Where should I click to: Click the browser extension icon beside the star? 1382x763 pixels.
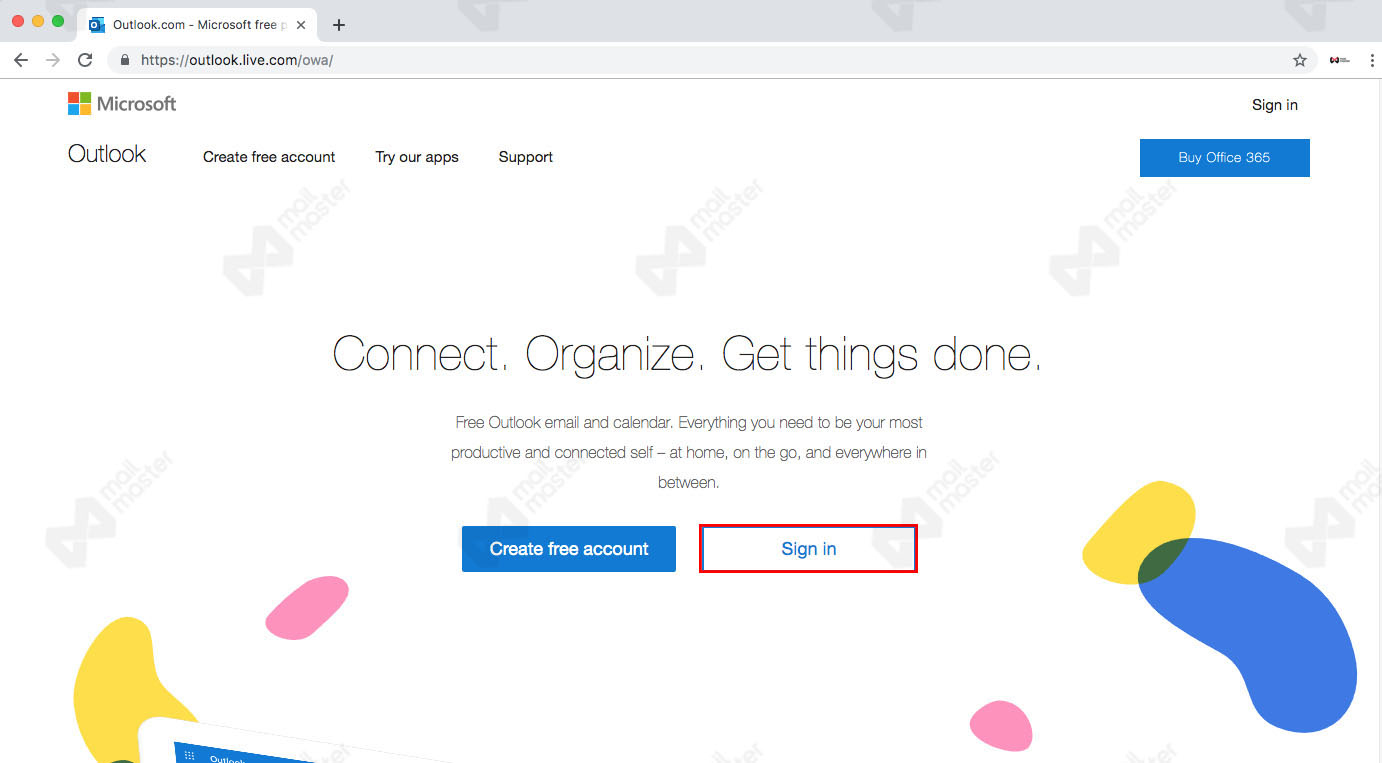coord(1339,60)
